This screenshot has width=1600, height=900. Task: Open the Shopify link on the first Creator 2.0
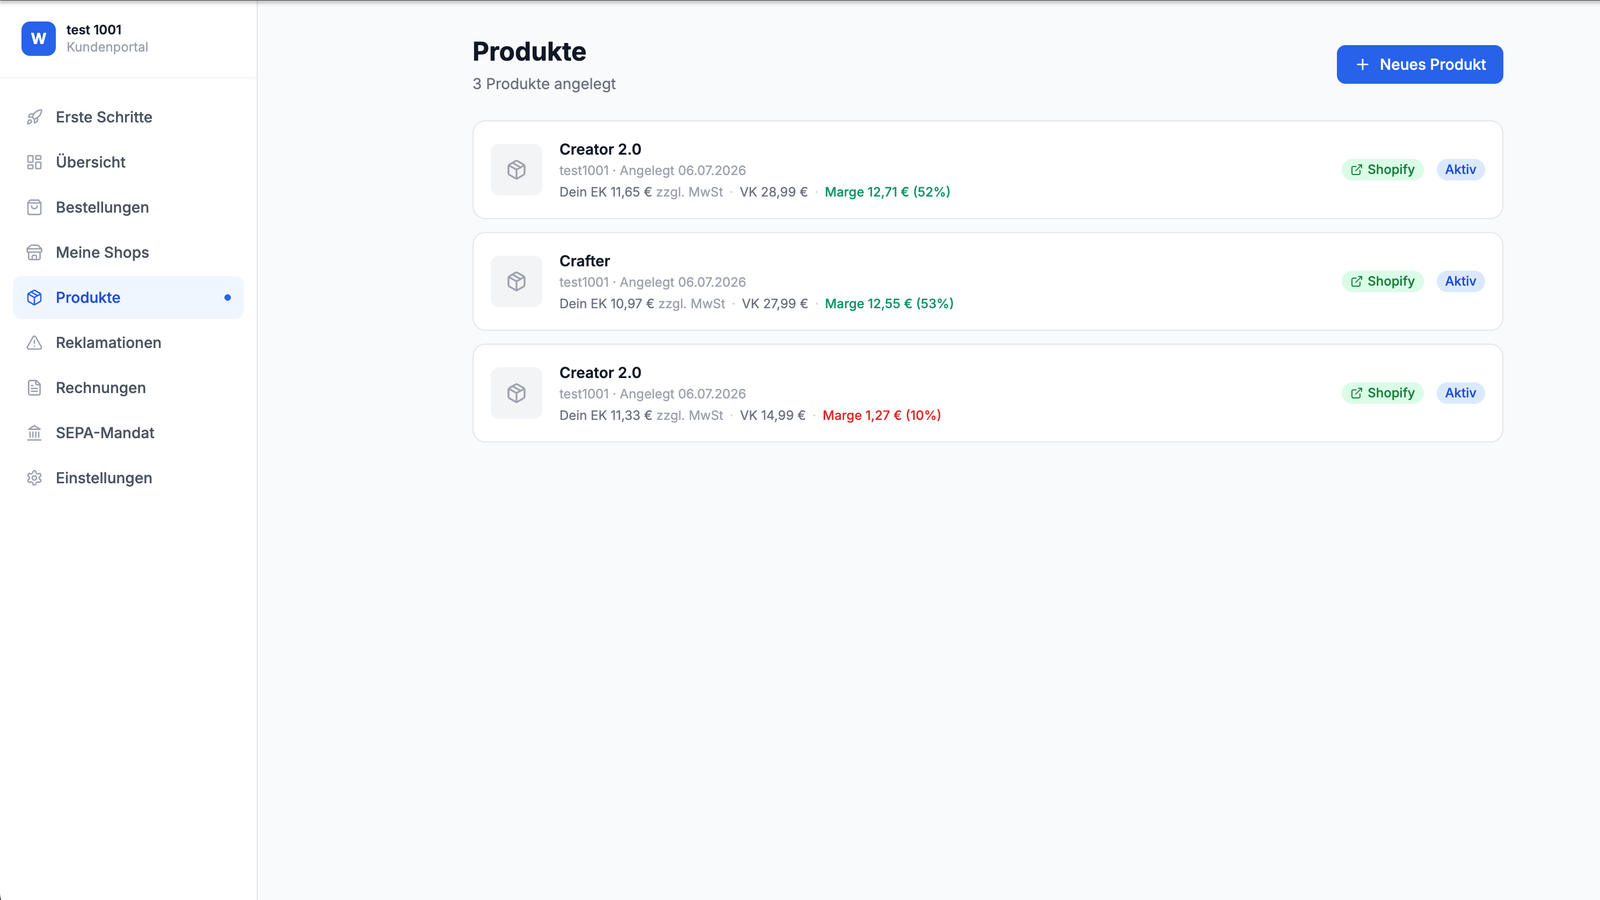1382,170
